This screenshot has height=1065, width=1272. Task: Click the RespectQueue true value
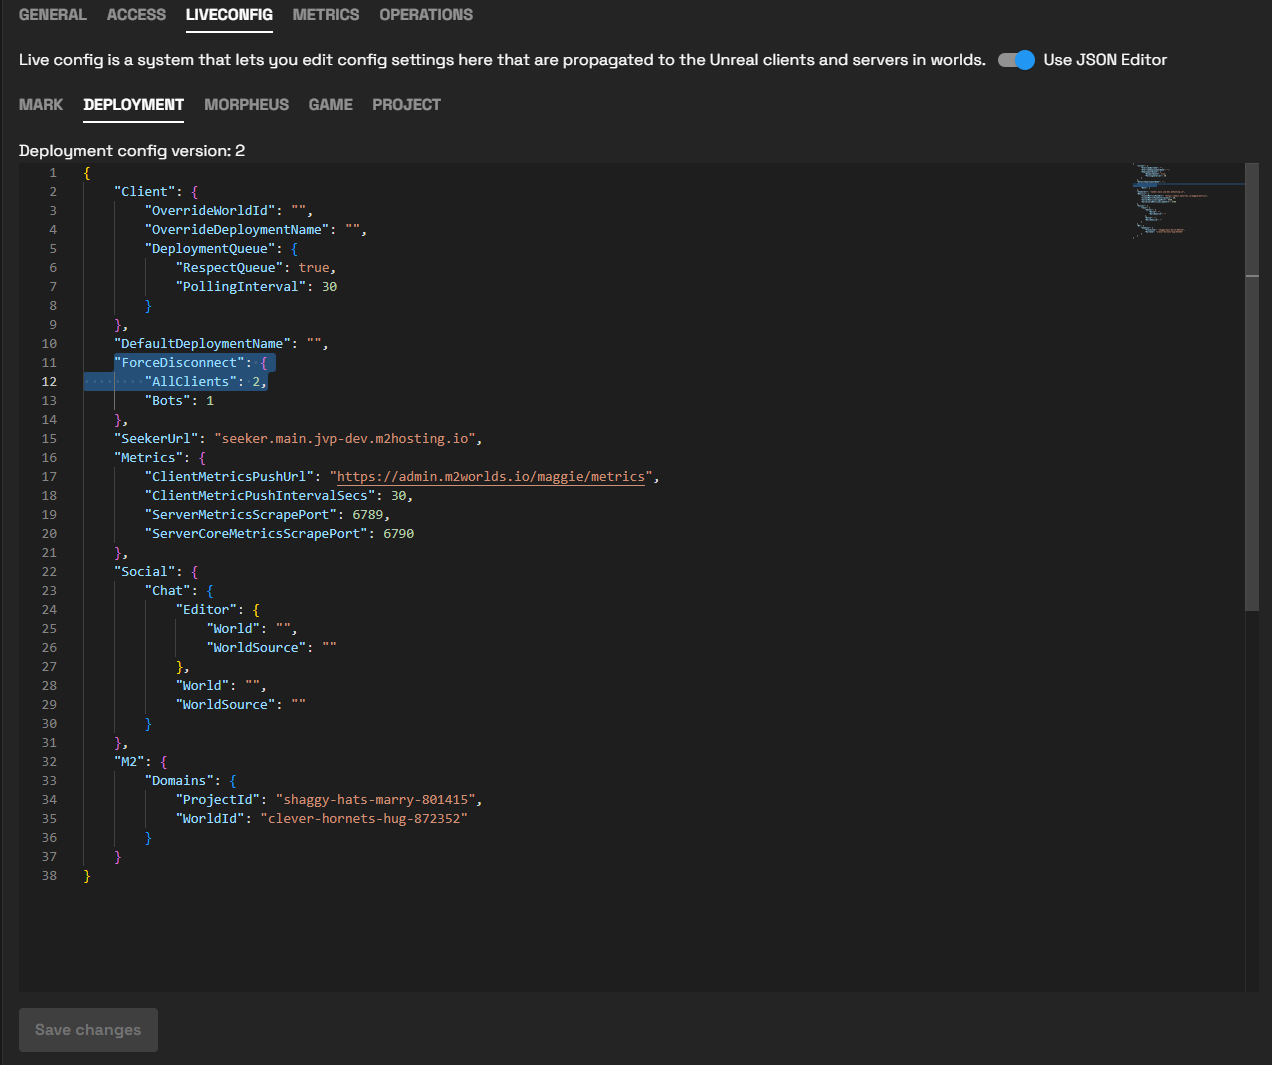coord(313,268)
